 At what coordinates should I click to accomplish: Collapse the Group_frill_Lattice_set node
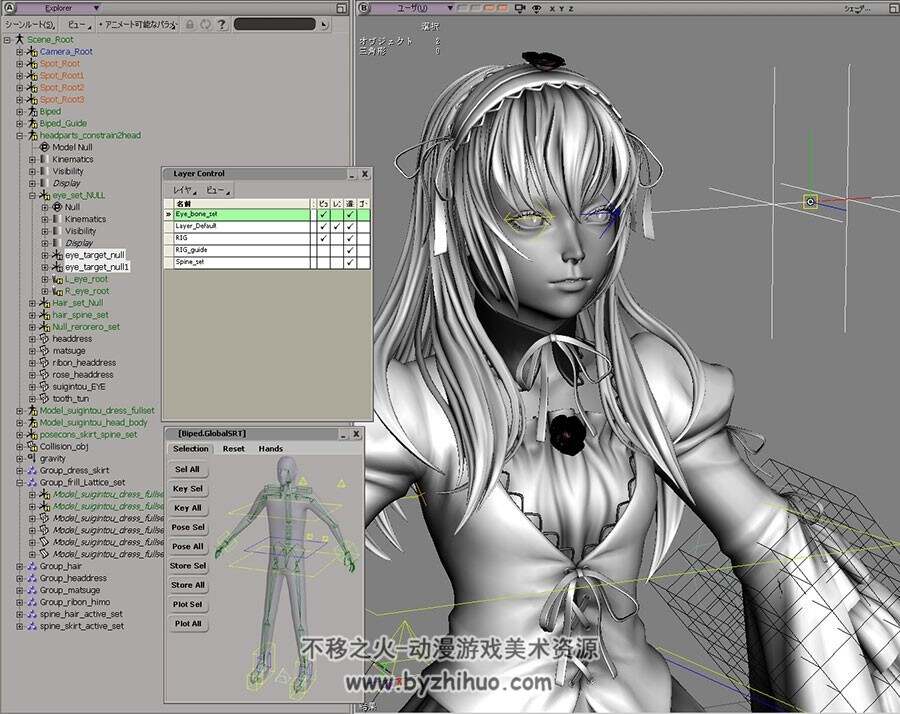point(20,482)
